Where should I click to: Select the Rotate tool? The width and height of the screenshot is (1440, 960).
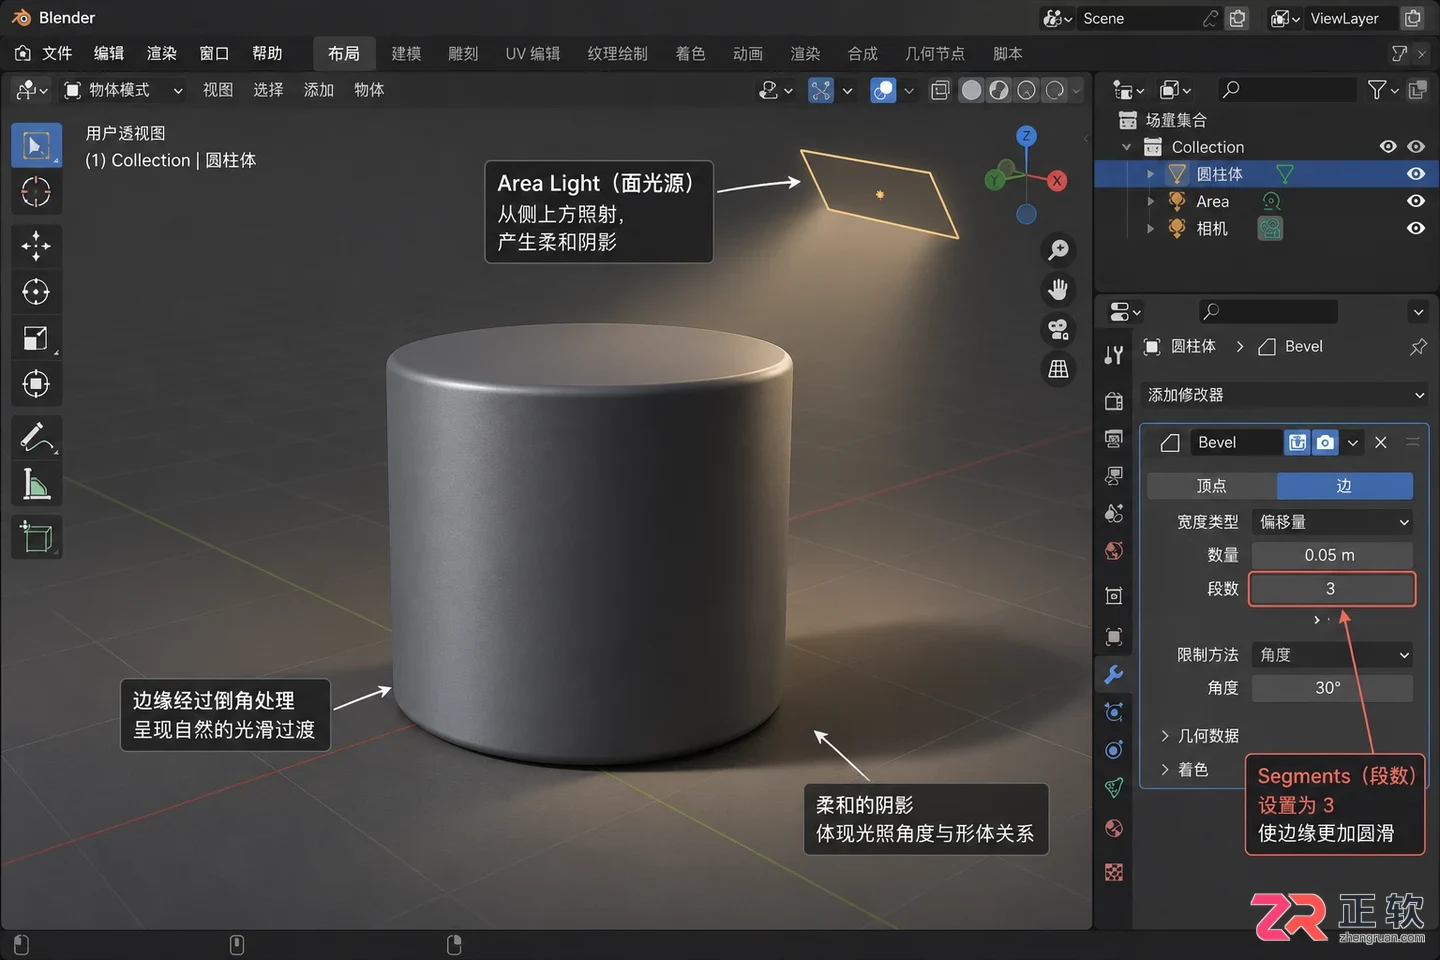(37, 292)
